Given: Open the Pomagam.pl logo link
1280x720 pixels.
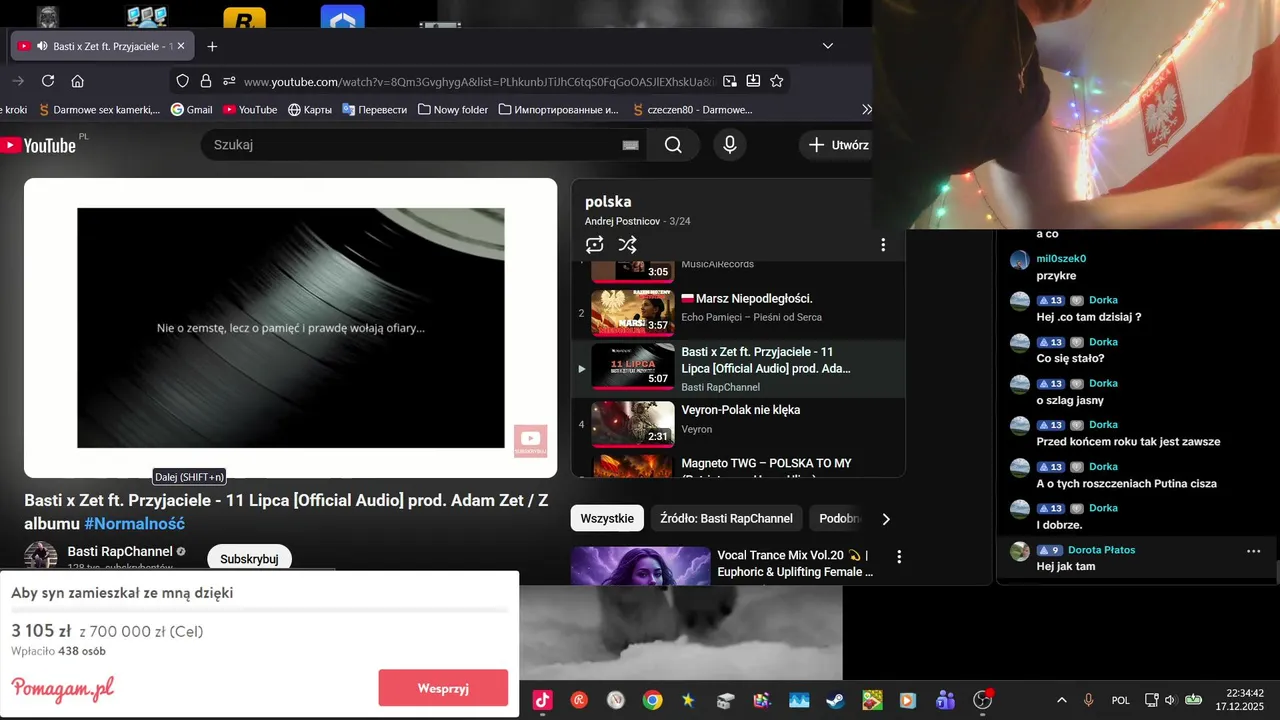Looking at the screenshot, I should click(62, 689).
